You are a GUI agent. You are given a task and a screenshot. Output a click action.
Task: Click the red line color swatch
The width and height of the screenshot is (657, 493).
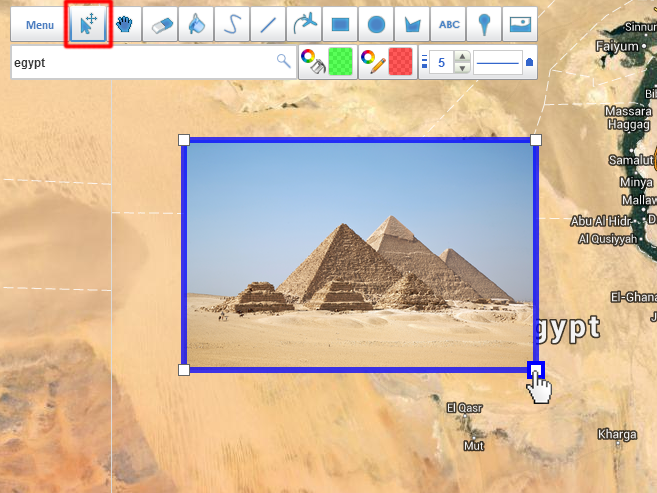point(401,62)
